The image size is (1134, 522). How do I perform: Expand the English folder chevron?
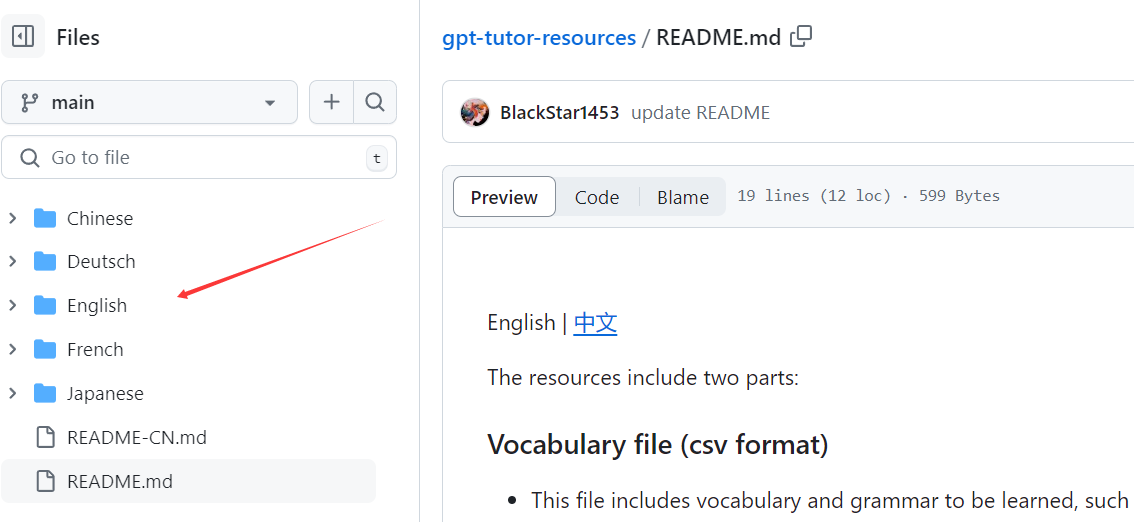[x=13, y=305]
